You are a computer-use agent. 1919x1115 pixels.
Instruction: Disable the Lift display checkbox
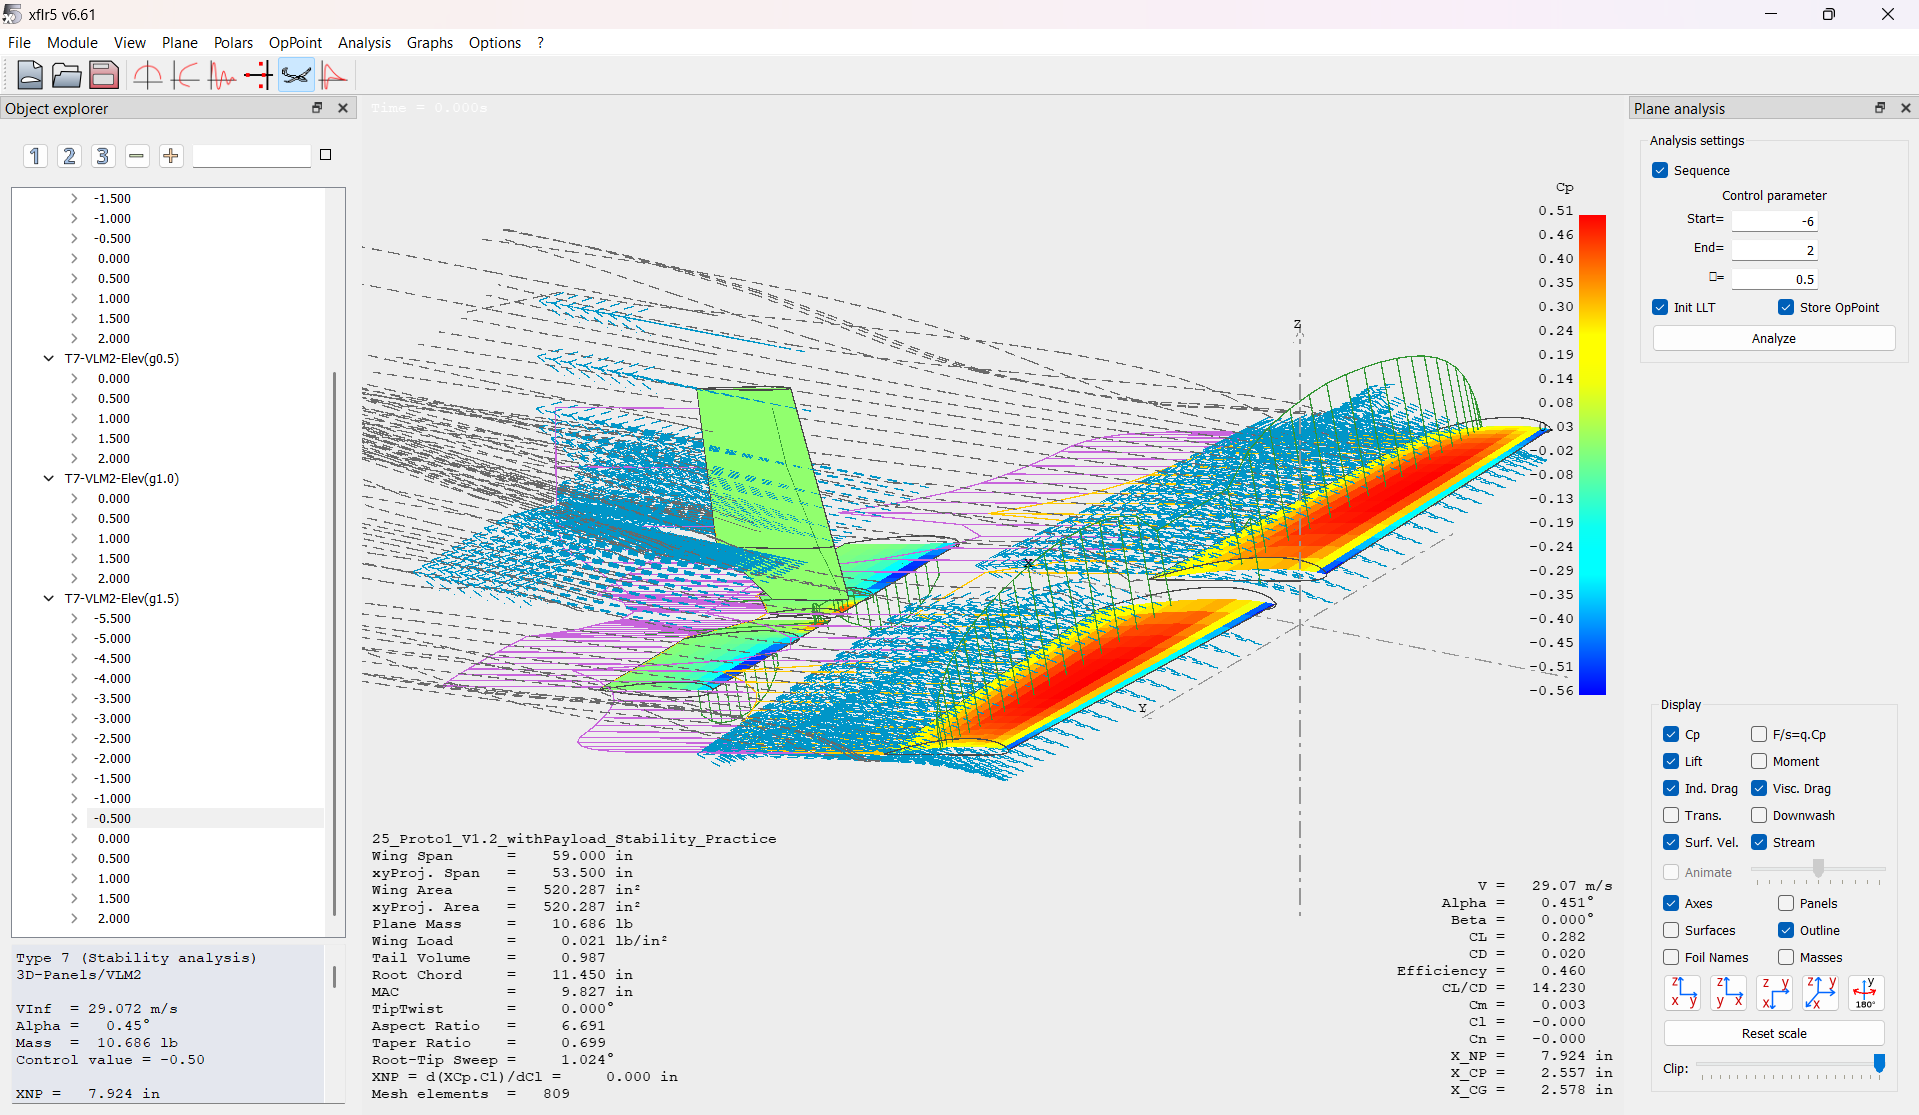click(x=1671, y=761)
